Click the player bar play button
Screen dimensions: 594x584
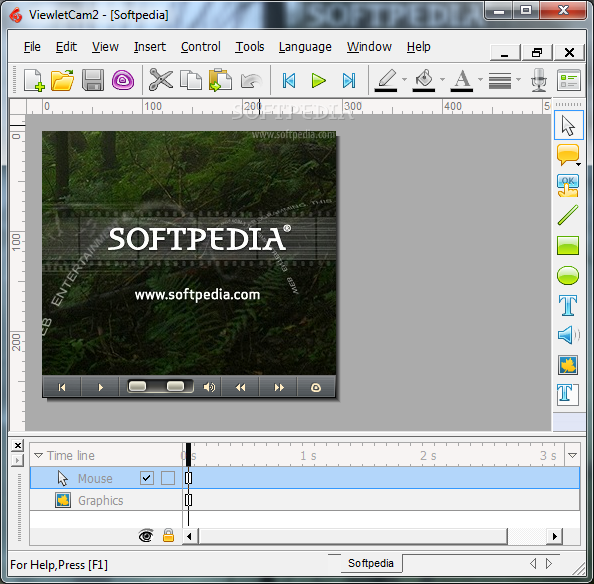(100, 387)
